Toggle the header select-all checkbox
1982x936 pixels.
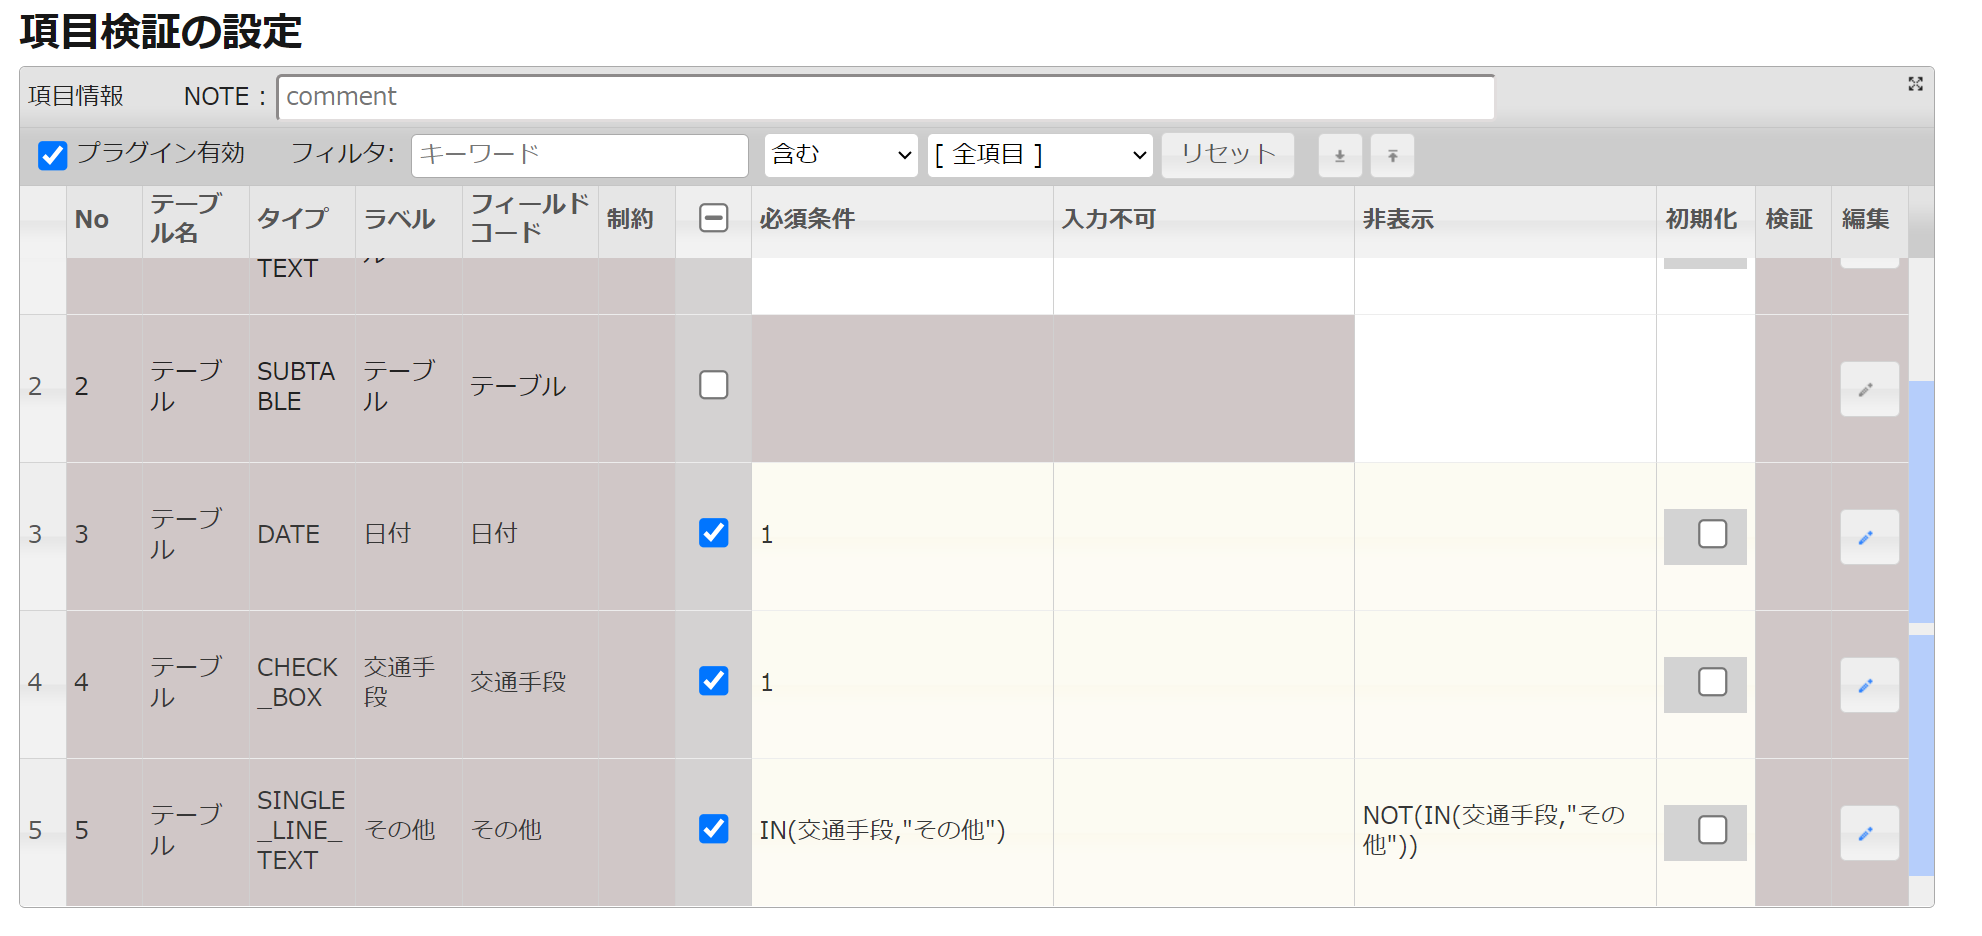tap(713, 218)
